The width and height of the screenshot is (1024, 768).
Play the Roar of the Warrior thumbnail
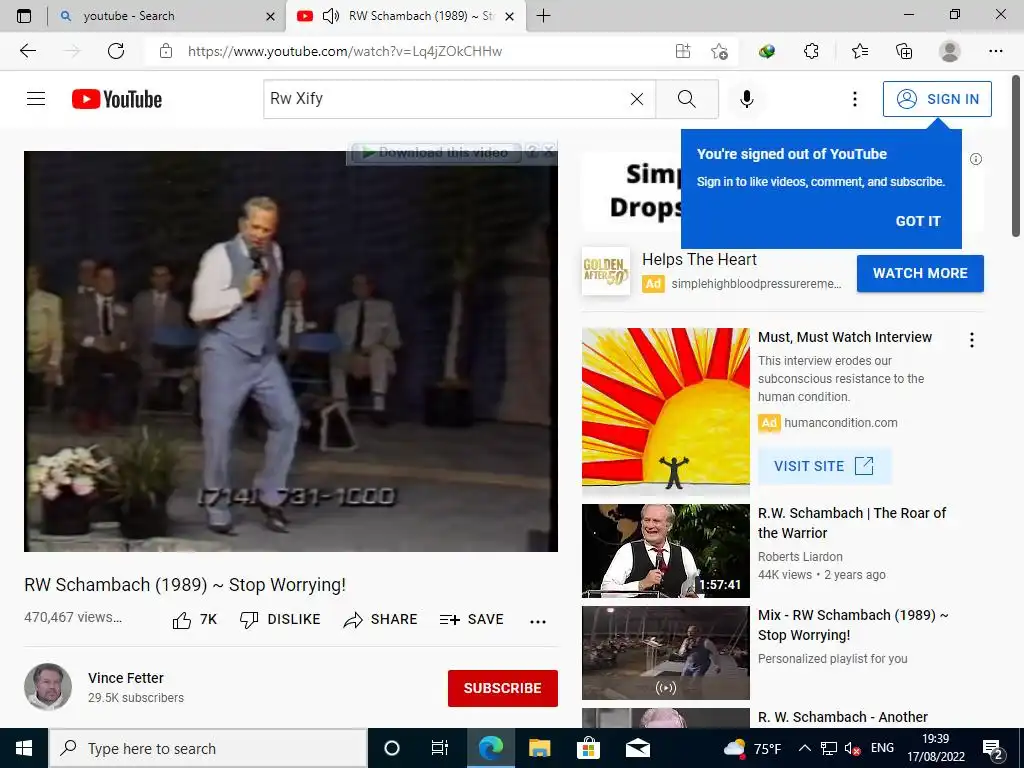(x=665, y=551)
